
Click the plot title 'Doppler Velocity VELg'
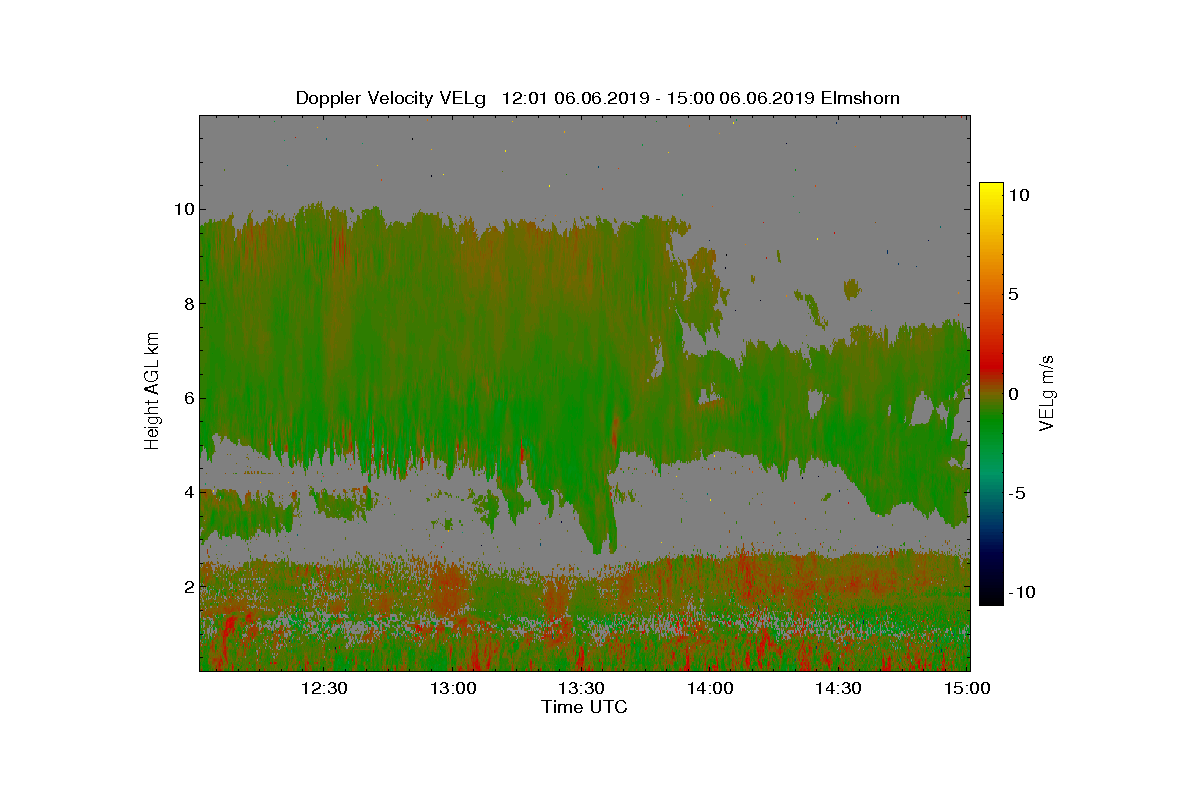[391, 98]
